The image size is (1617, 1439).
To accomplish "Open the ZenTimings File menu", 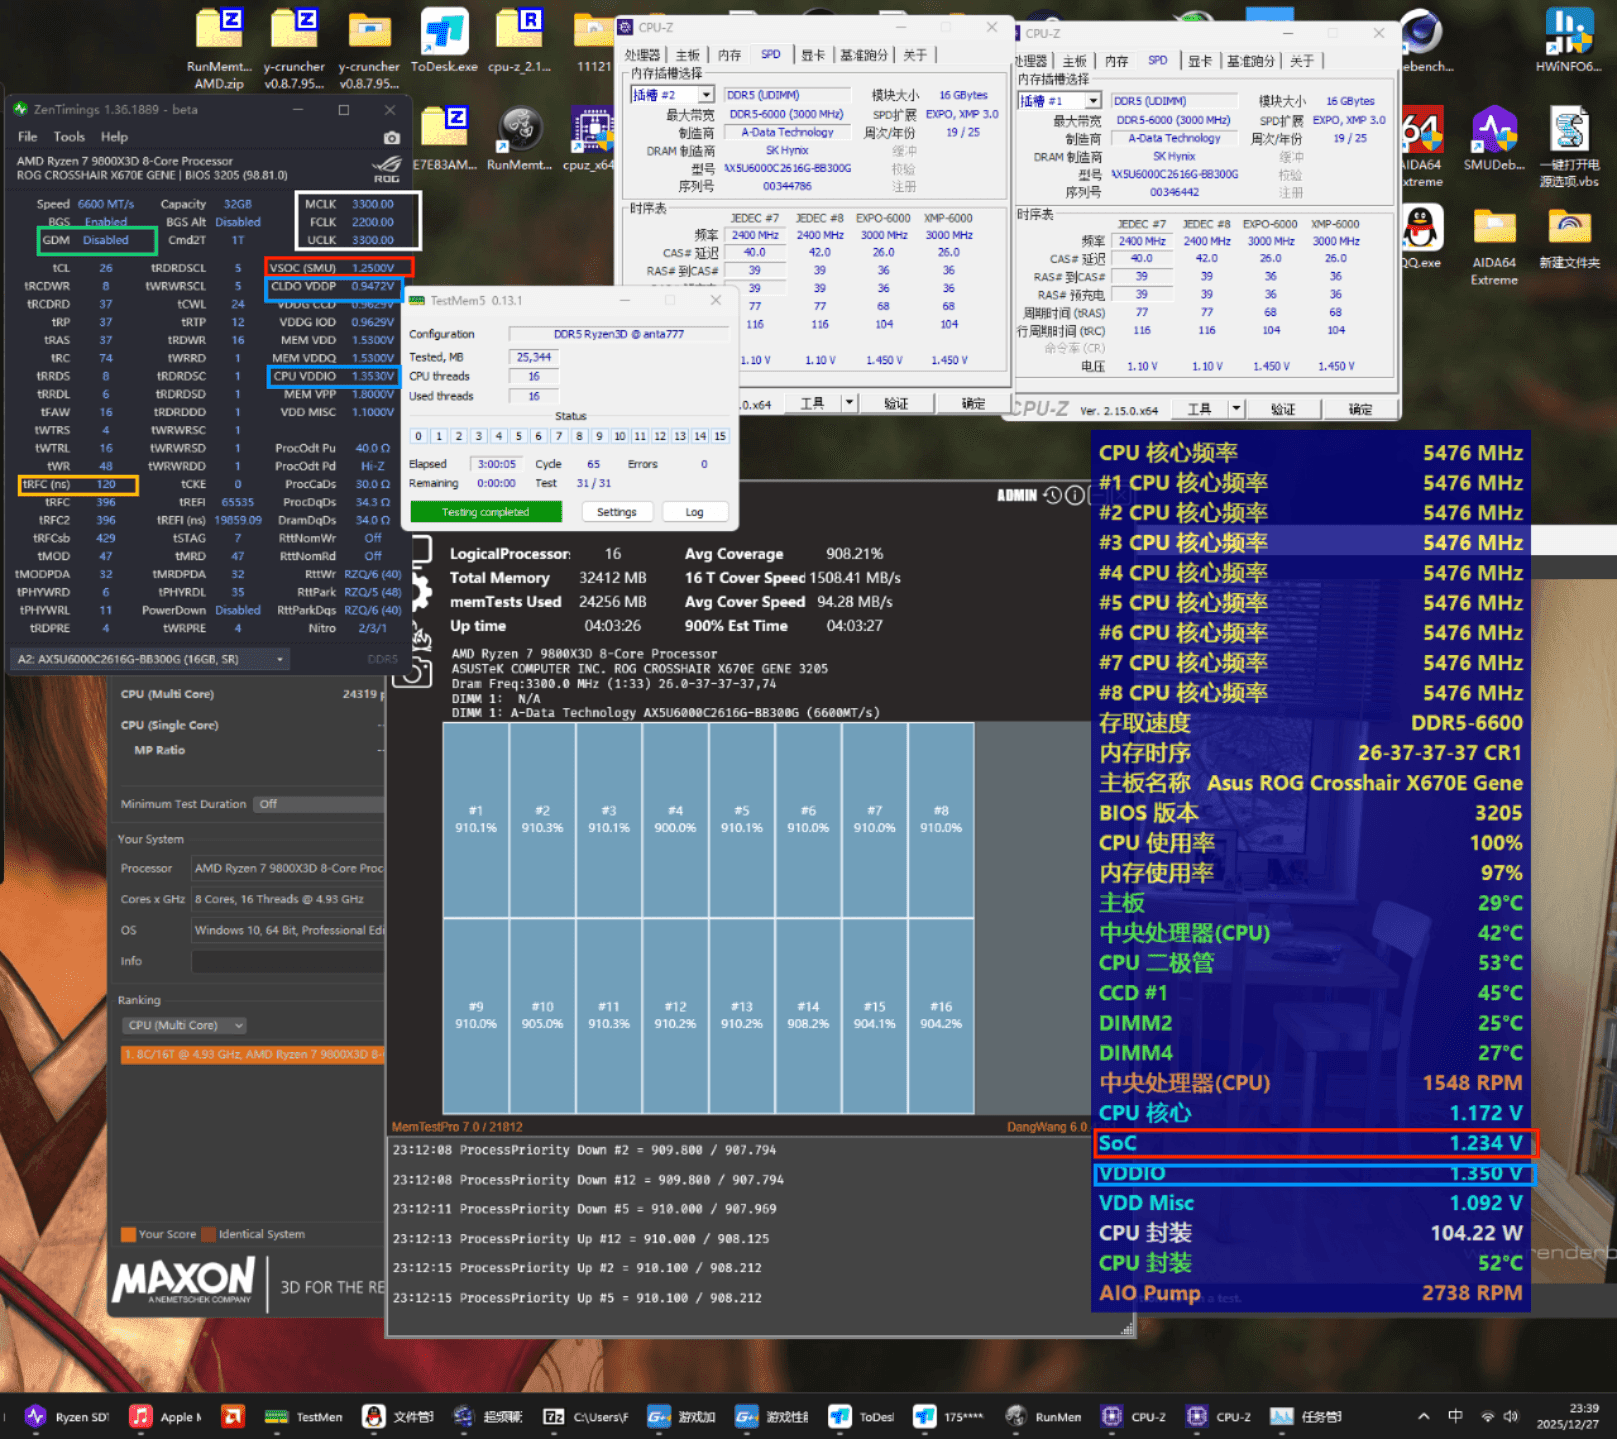I will (27, 137).
